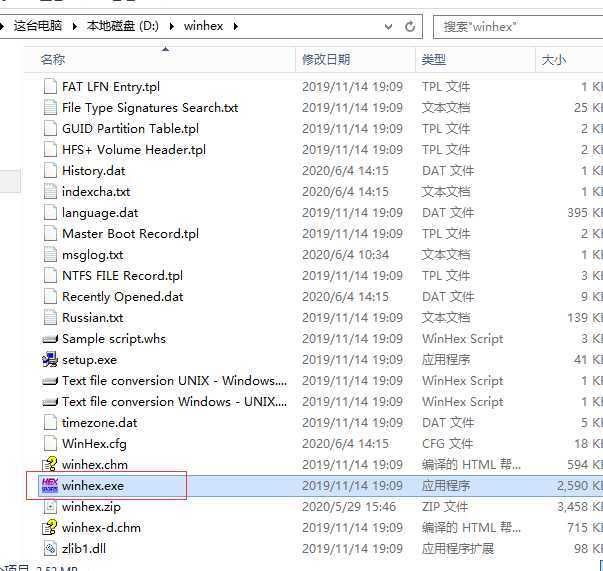Screen dimensions: 603x571
Task: Open the address bar history dropdown
Action: point(388,27)
